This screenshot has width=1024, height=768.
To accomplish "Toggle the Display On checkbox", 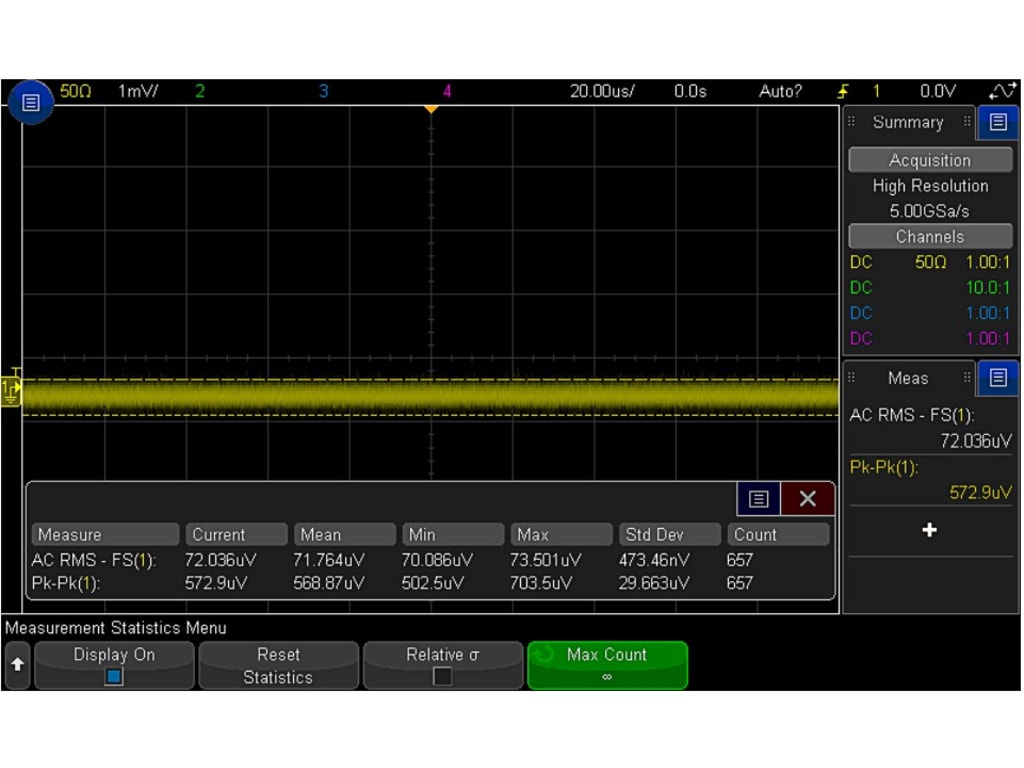I will (114, 677).
